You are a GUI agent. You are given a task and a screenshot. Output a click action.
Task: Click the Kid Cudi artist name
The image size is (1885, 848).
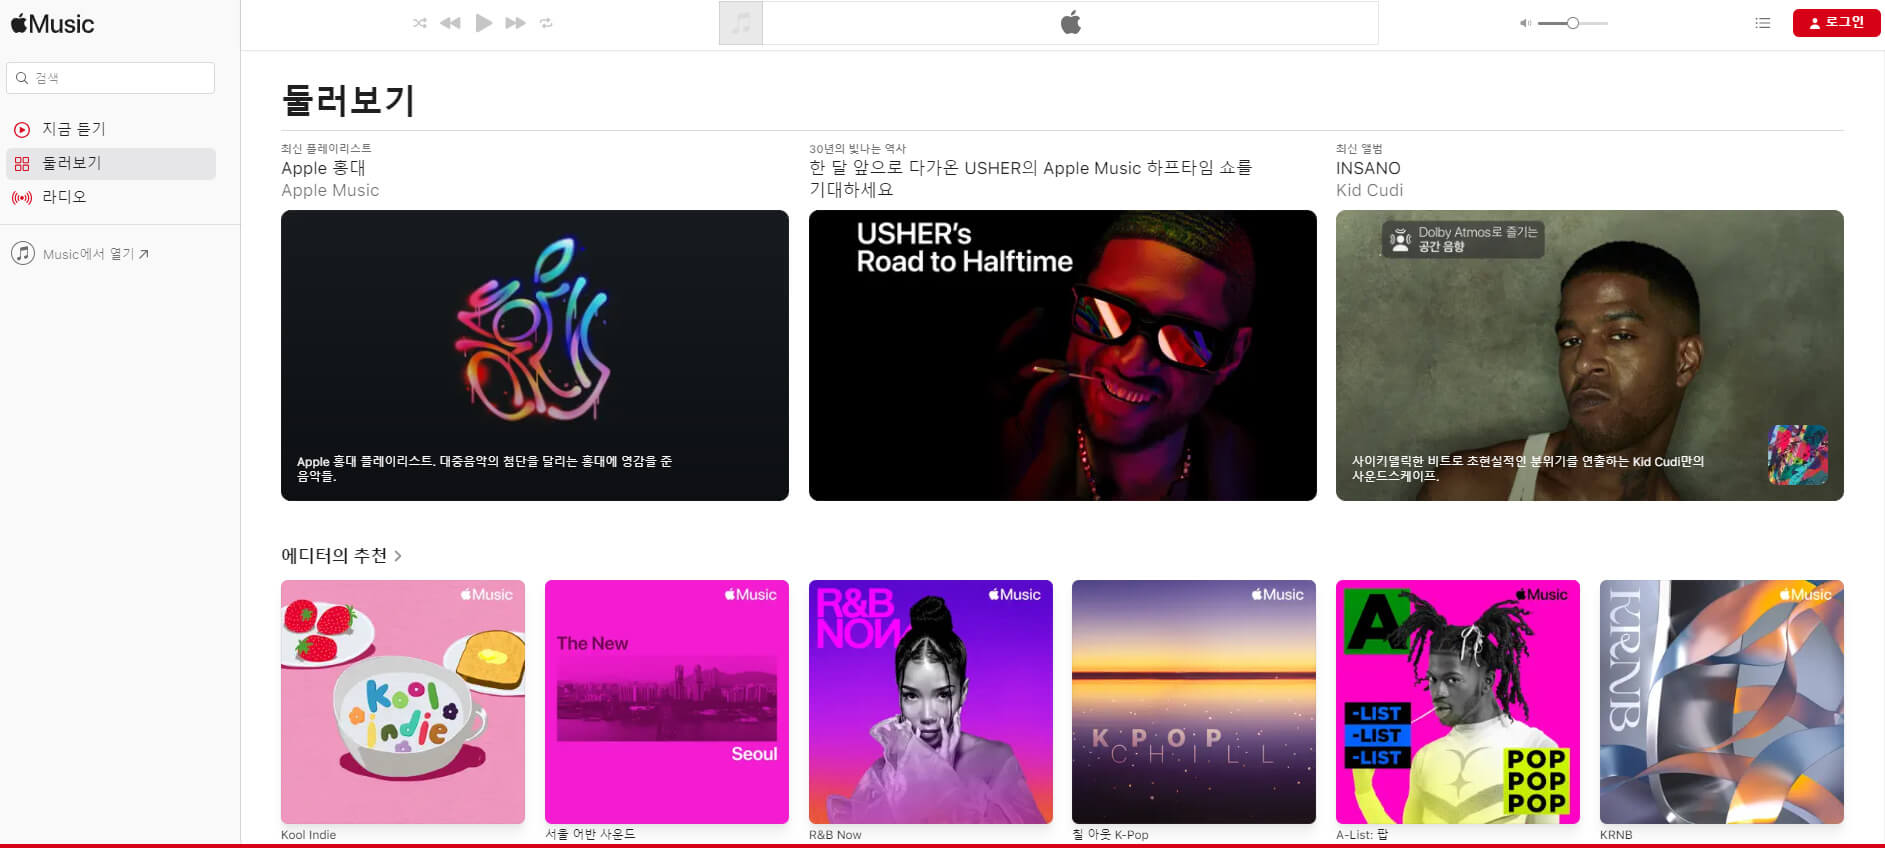[1369, 190]
